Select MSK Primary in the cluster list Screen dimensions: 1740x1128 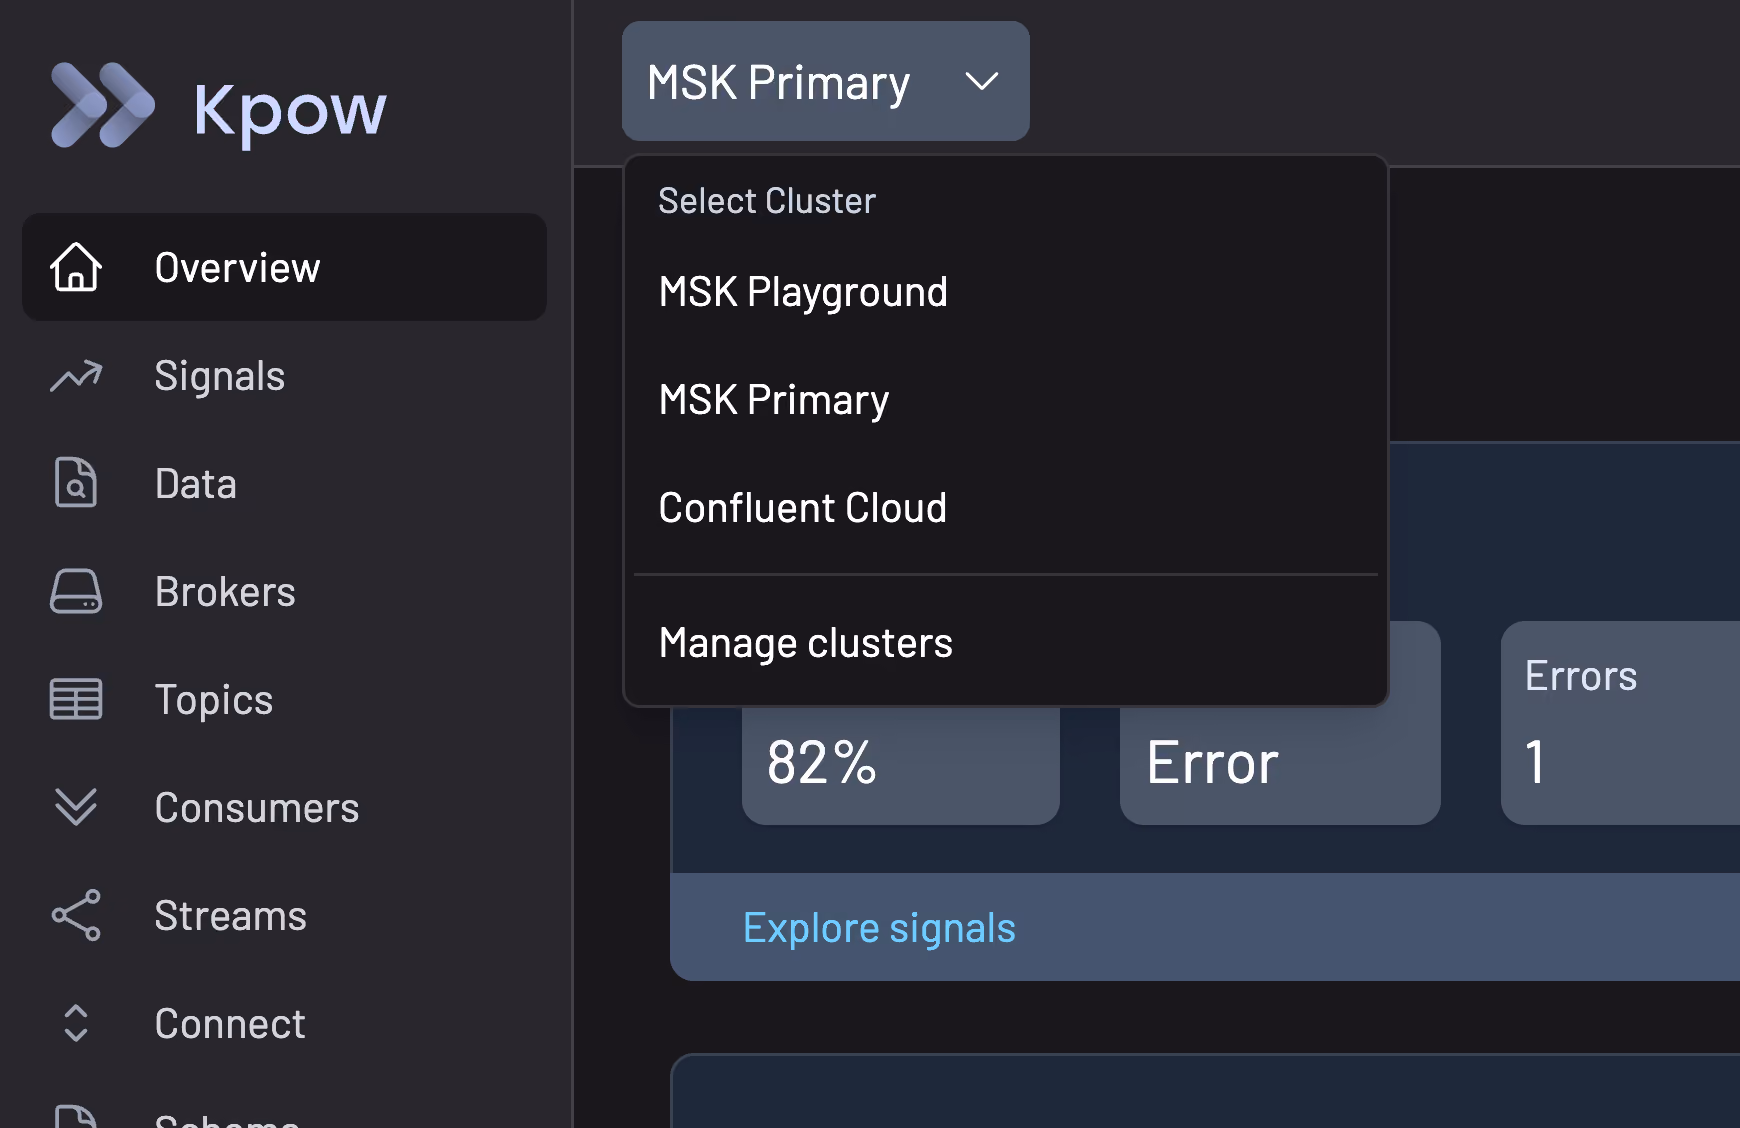pyautogui.click(x=1005, y=400)
